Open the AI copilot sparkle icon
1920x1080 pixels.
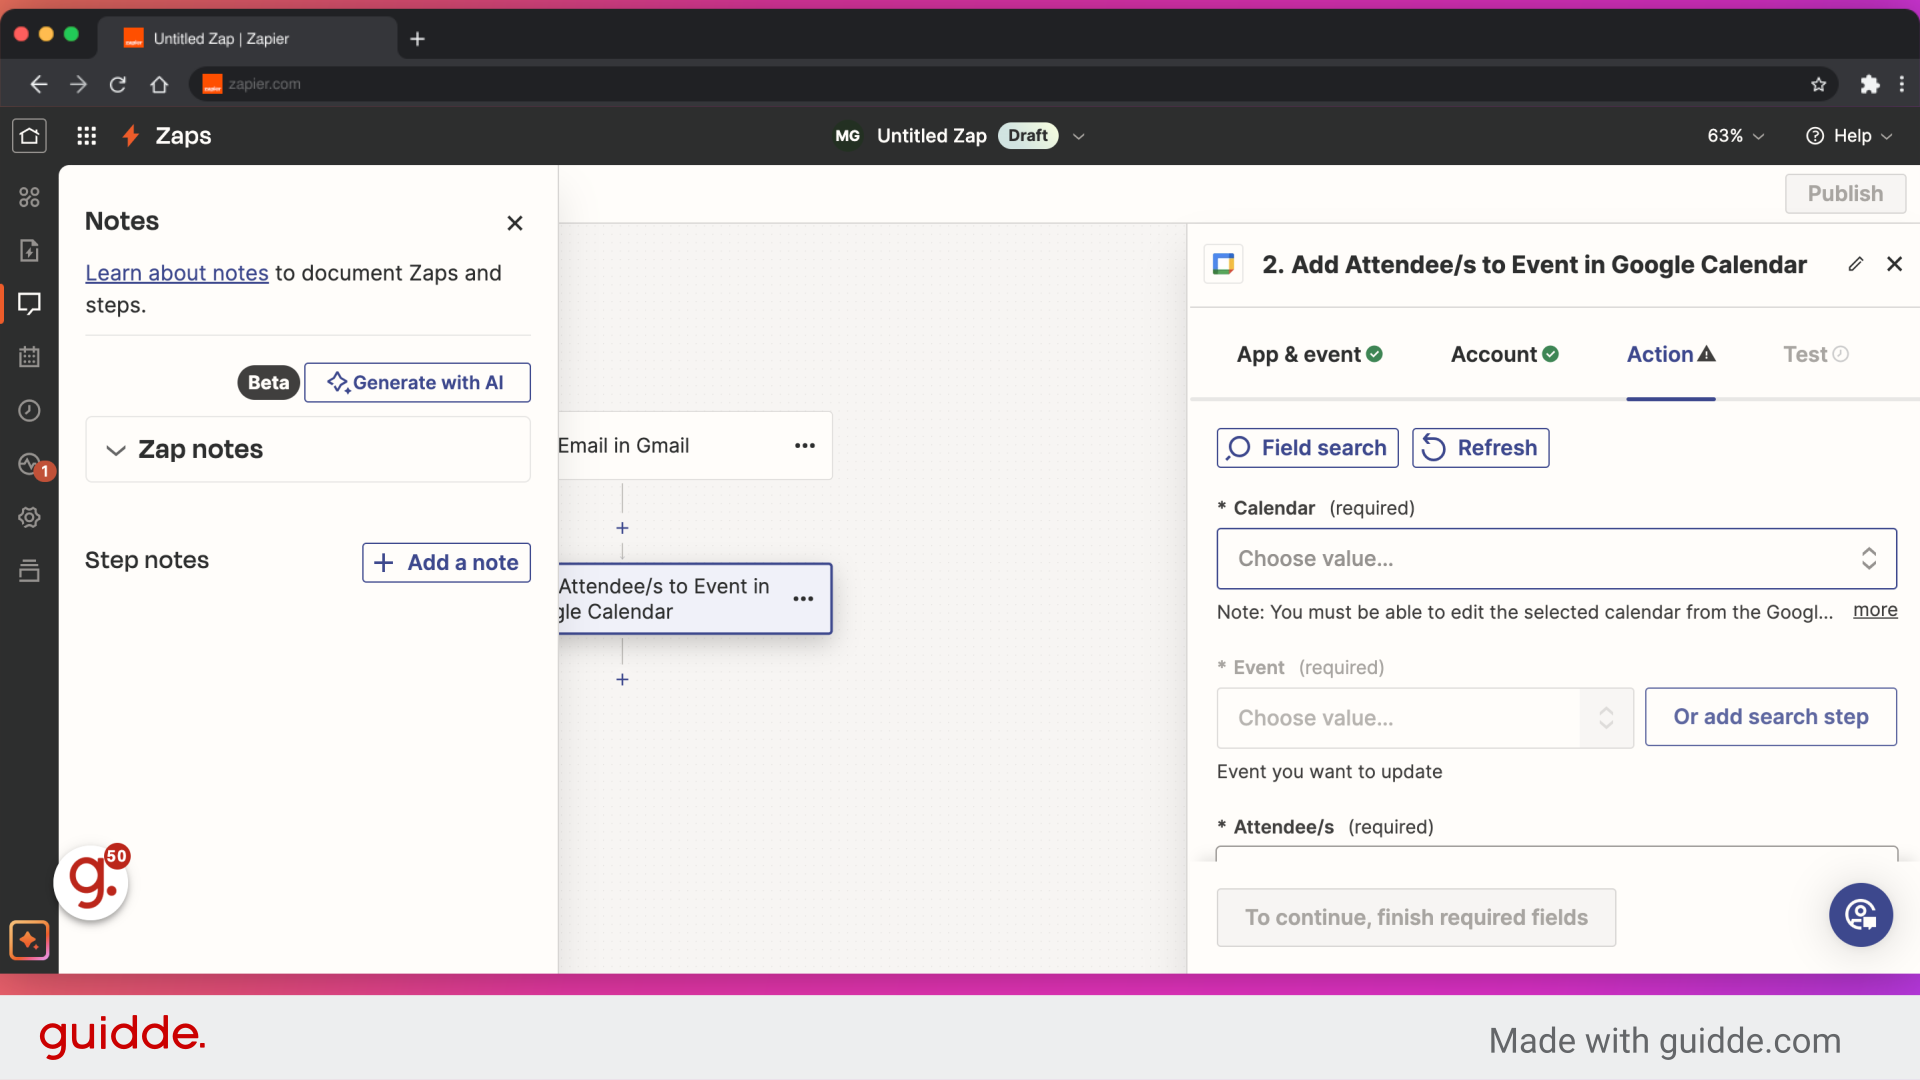coord(29,940)
